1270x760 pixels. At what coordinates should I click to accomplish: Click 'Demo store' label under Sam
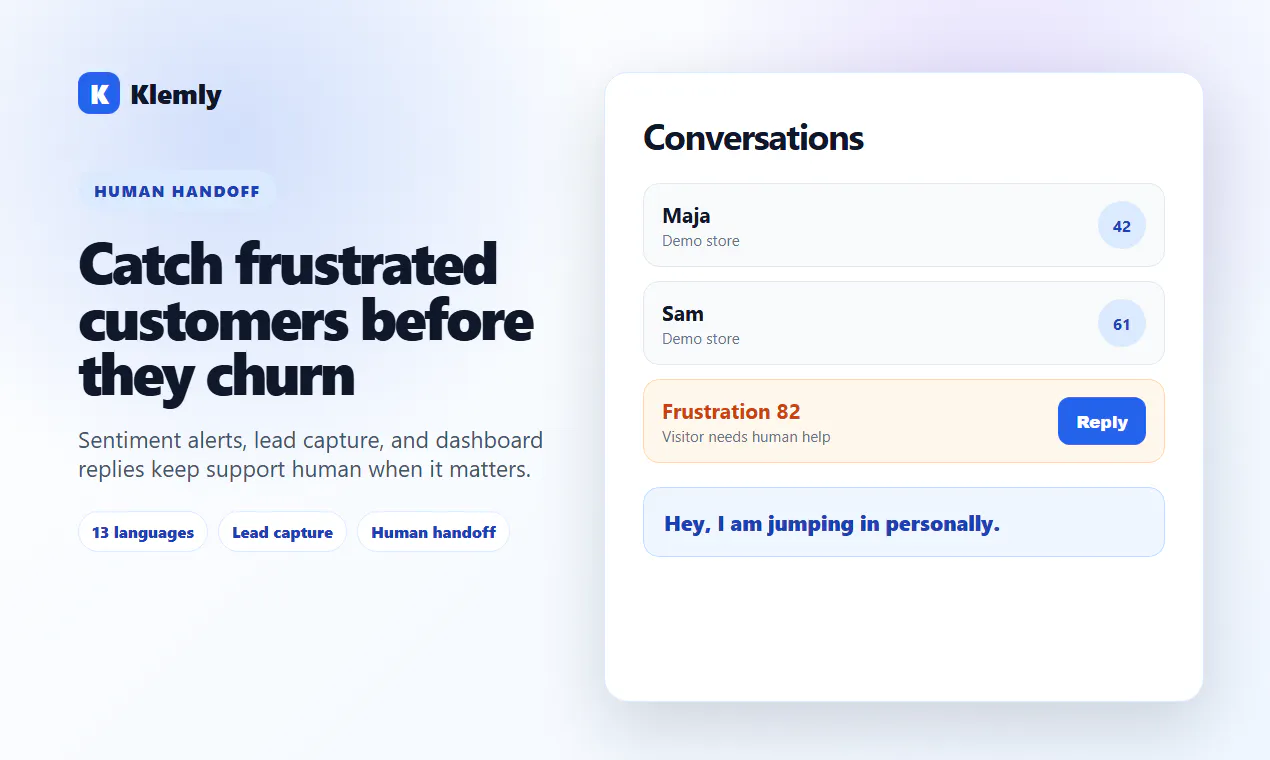(x=701, y=339)
